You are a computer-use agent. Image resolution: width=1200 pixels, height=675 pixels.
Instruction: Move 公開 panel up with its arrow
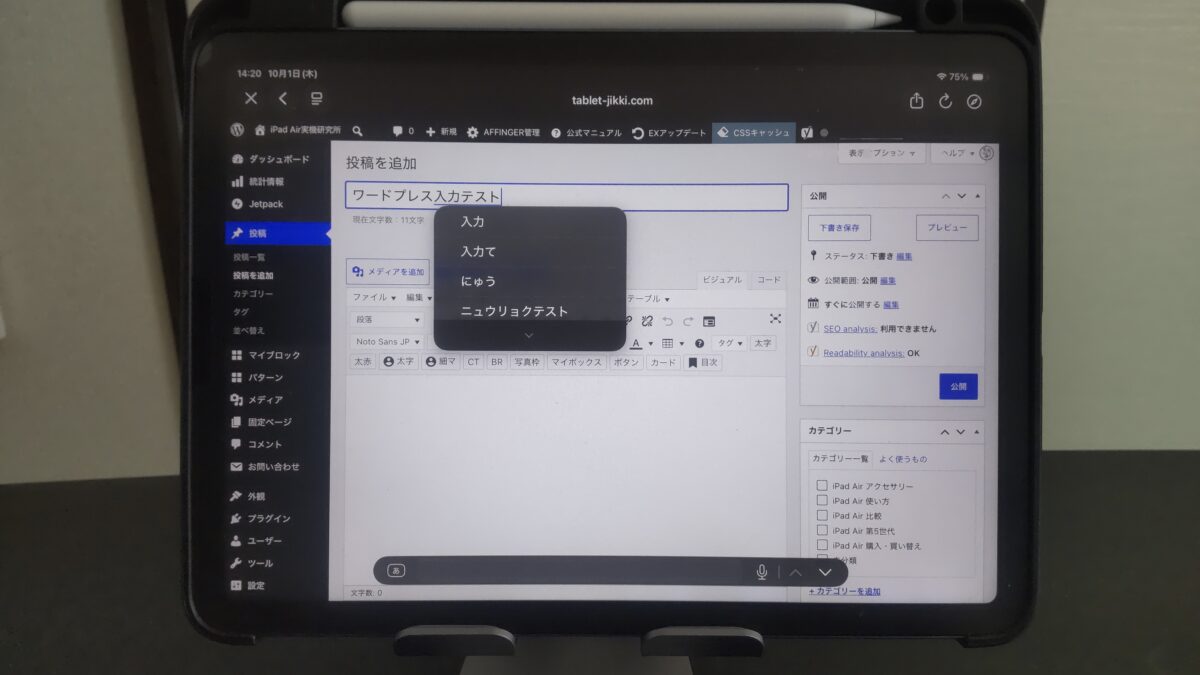[945, 196]
